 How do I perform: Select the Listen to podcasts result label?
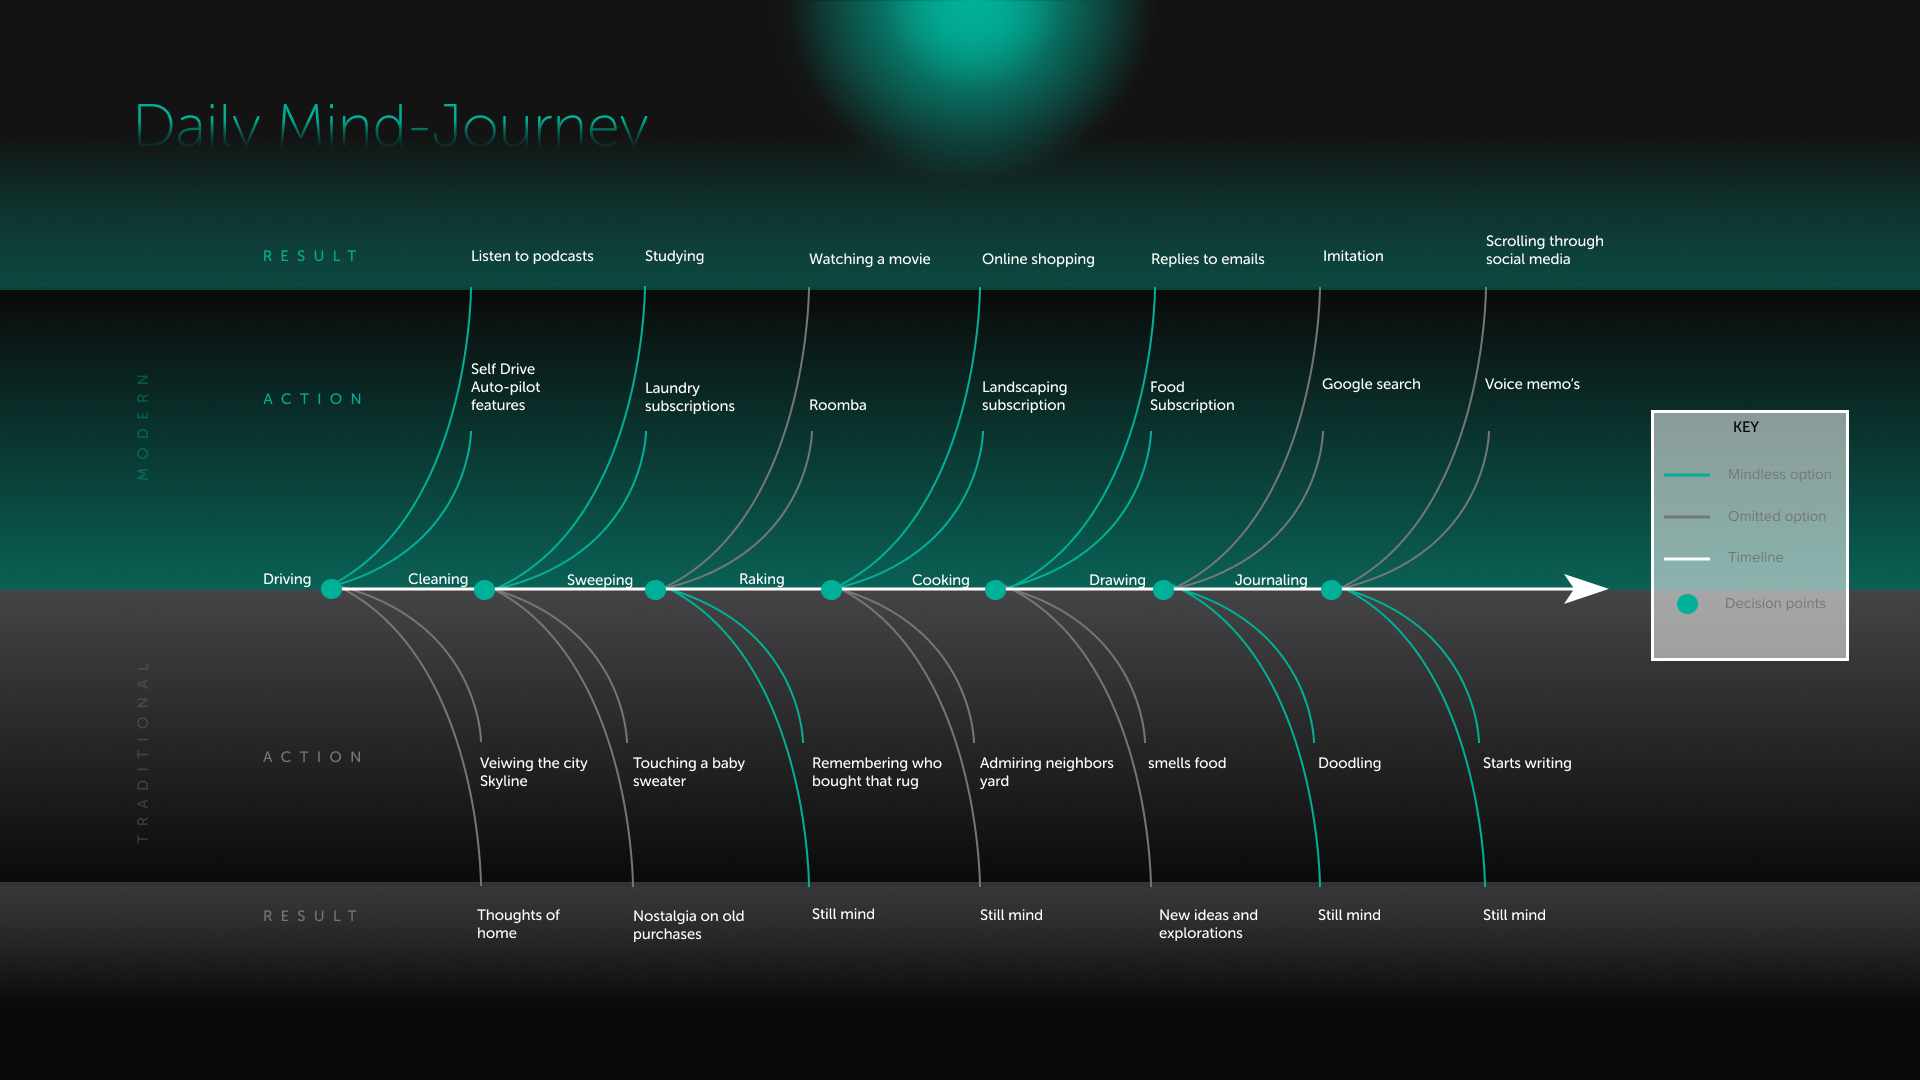tap(532, 256)
